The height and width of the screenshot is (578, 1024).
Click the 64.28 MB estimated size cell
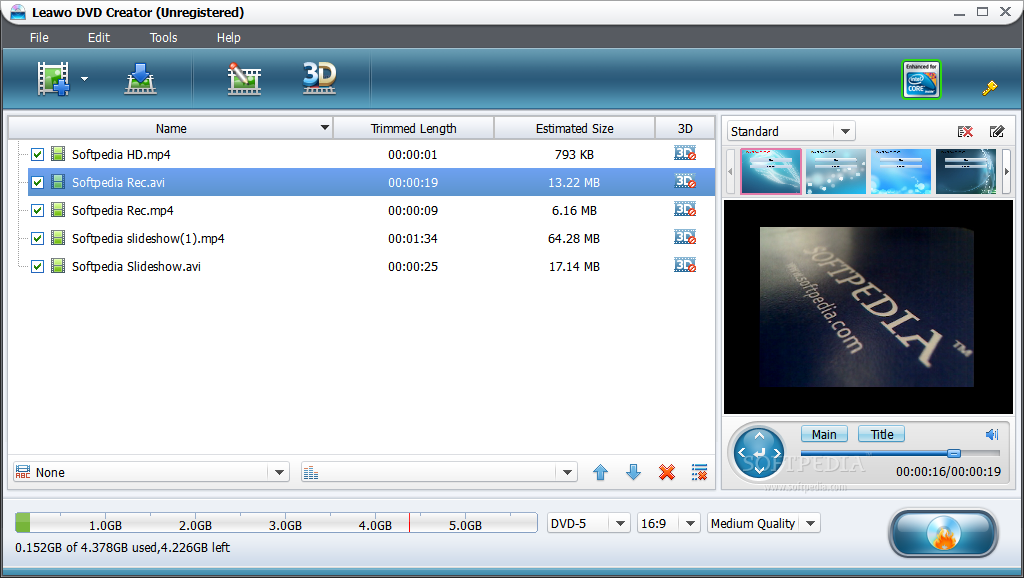[574, 238]
